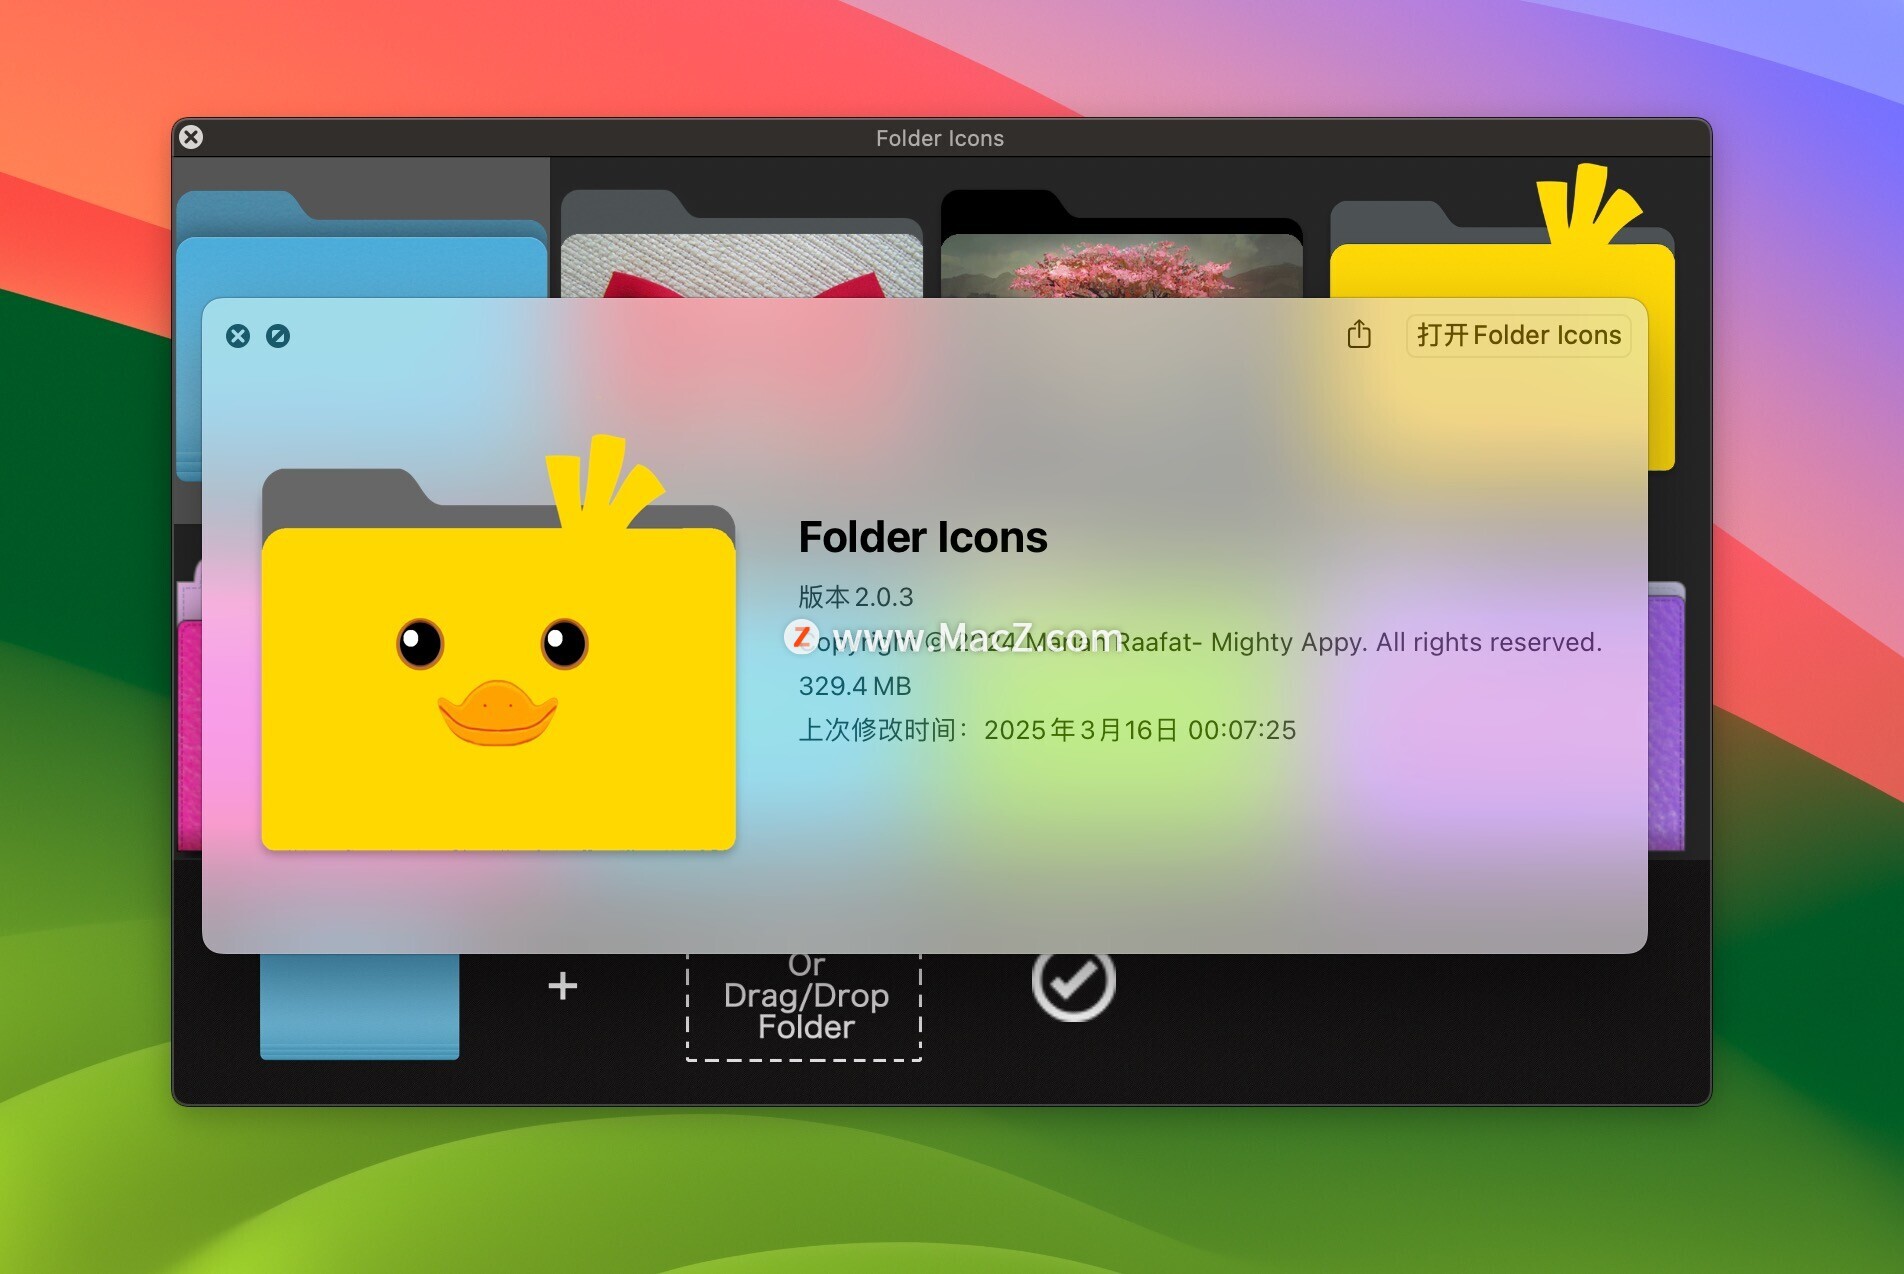
Task: Click the Folder Icons window title bar text
Action: [939, 138]
